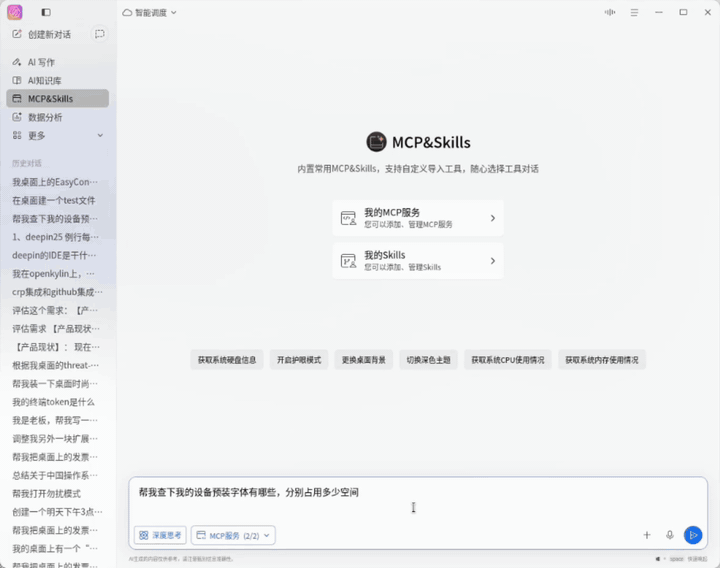Image resolution: width=720 pixels, height=568 pixels.
Task: Open history chat 创建一个明天下午3点…
Action: [x=57, y=512]
